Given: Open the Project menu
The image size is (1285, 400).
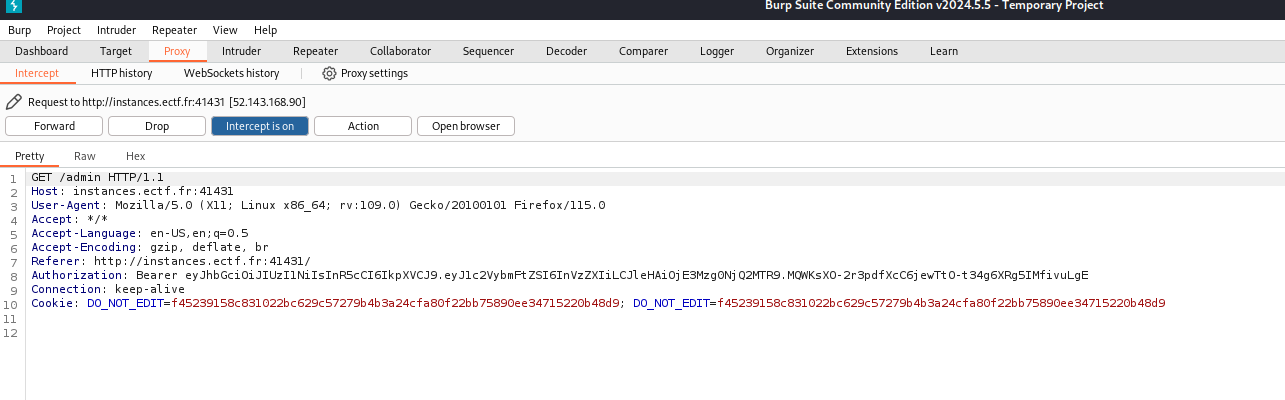Looking at the screenshot, I should coord(64,30).
